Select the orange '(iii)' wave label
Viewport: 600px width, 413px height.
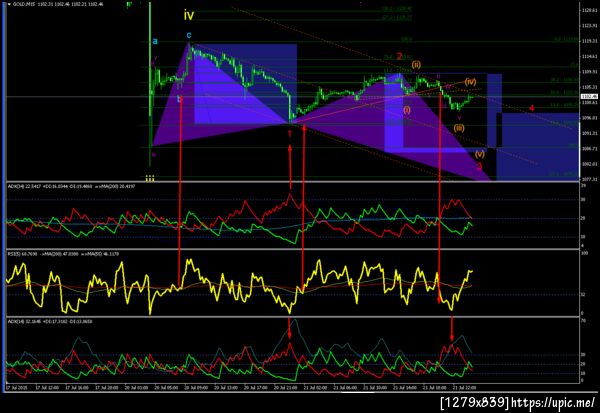coord(459,128)
